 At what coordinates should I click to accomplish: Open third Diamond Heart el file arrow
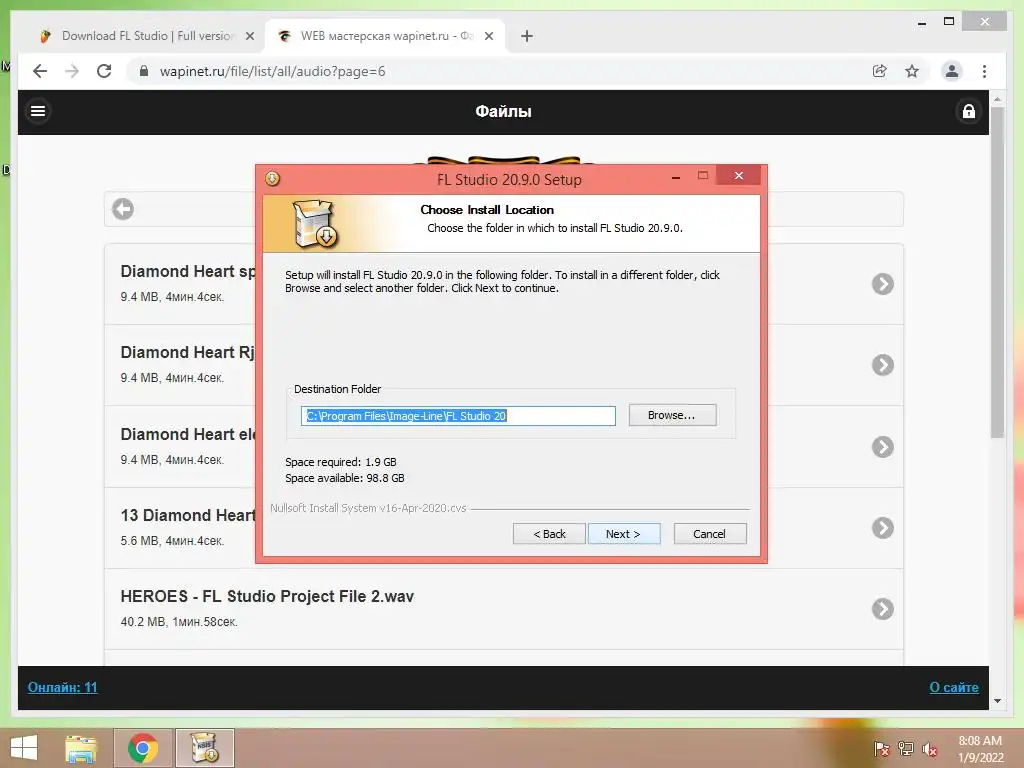pos(882,447)
